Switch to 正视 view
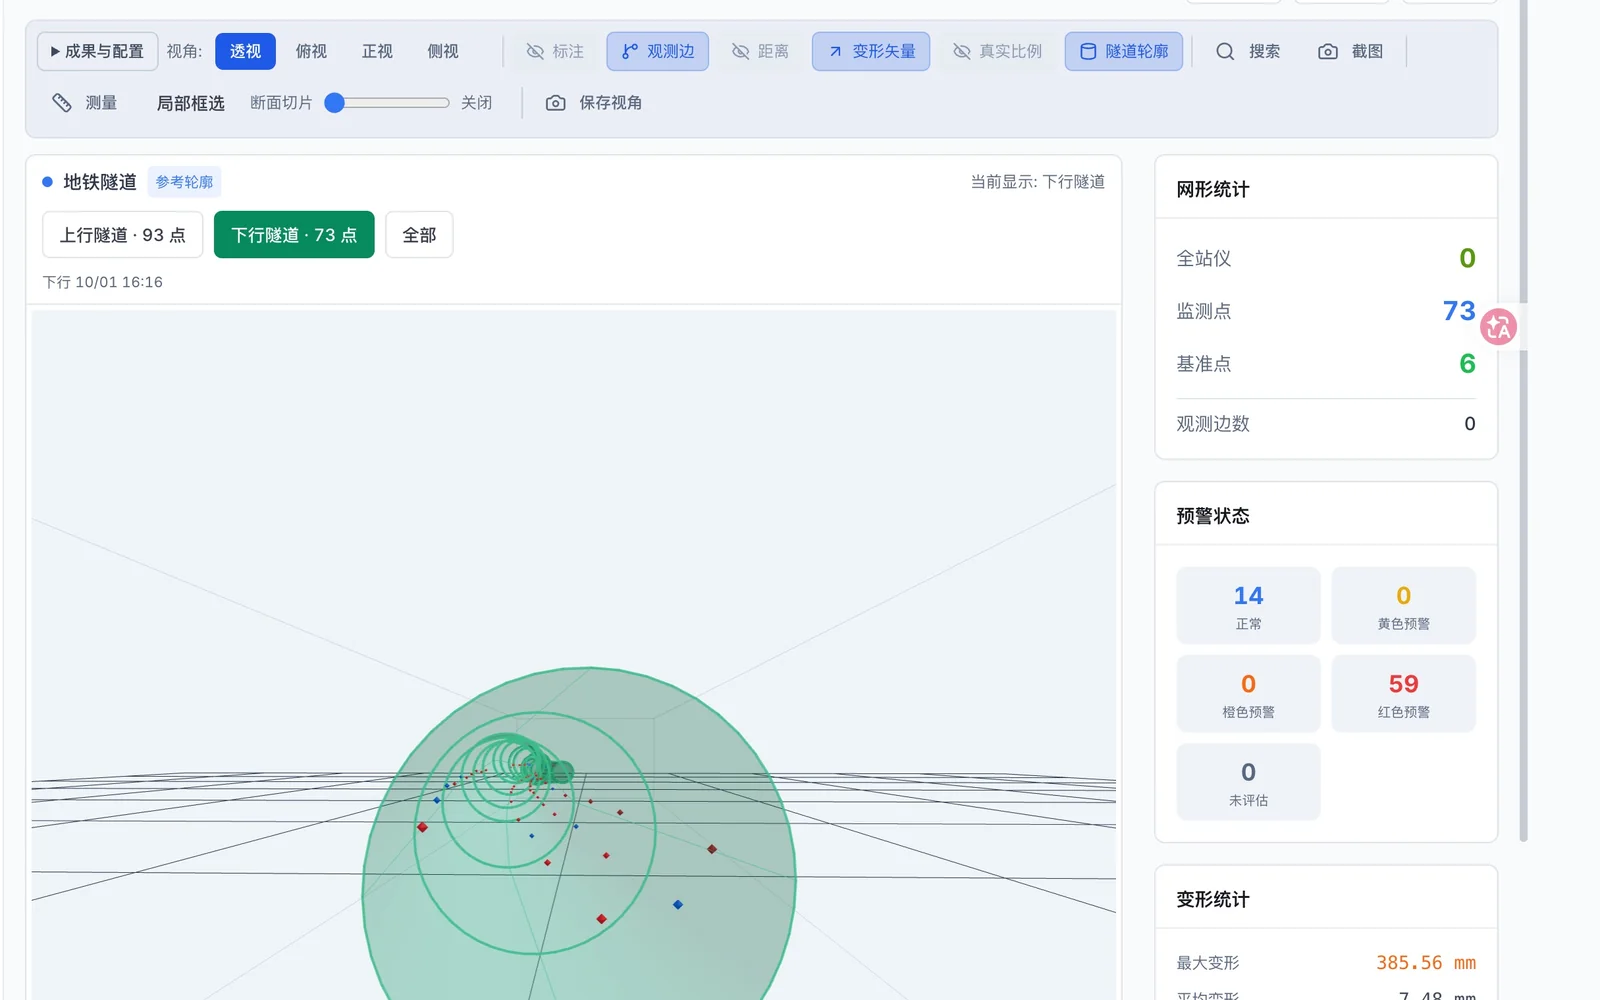Screen dimensions: 1600x1000 (377, 51)
